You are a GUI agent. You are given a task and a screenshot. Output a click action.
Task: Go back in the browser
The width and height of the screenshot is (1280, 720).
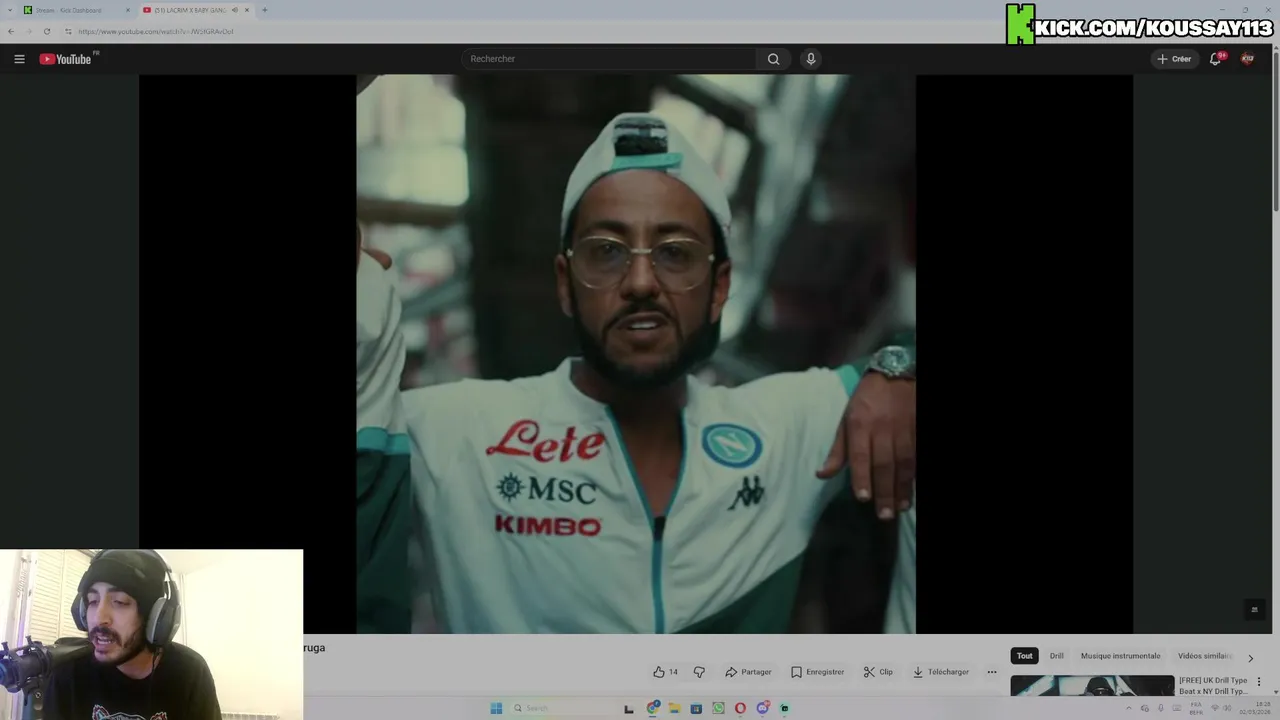[11, 31]
